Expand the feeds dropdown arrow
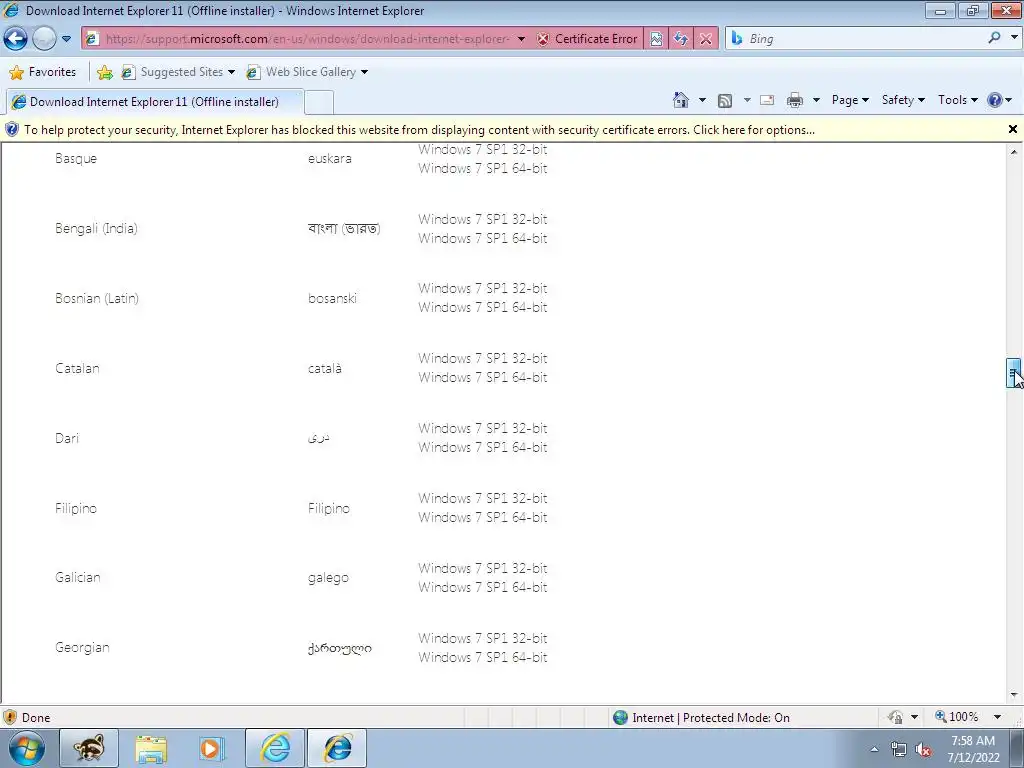The image size is (1024, 768). pyautogui.click(x=746, y=100)
